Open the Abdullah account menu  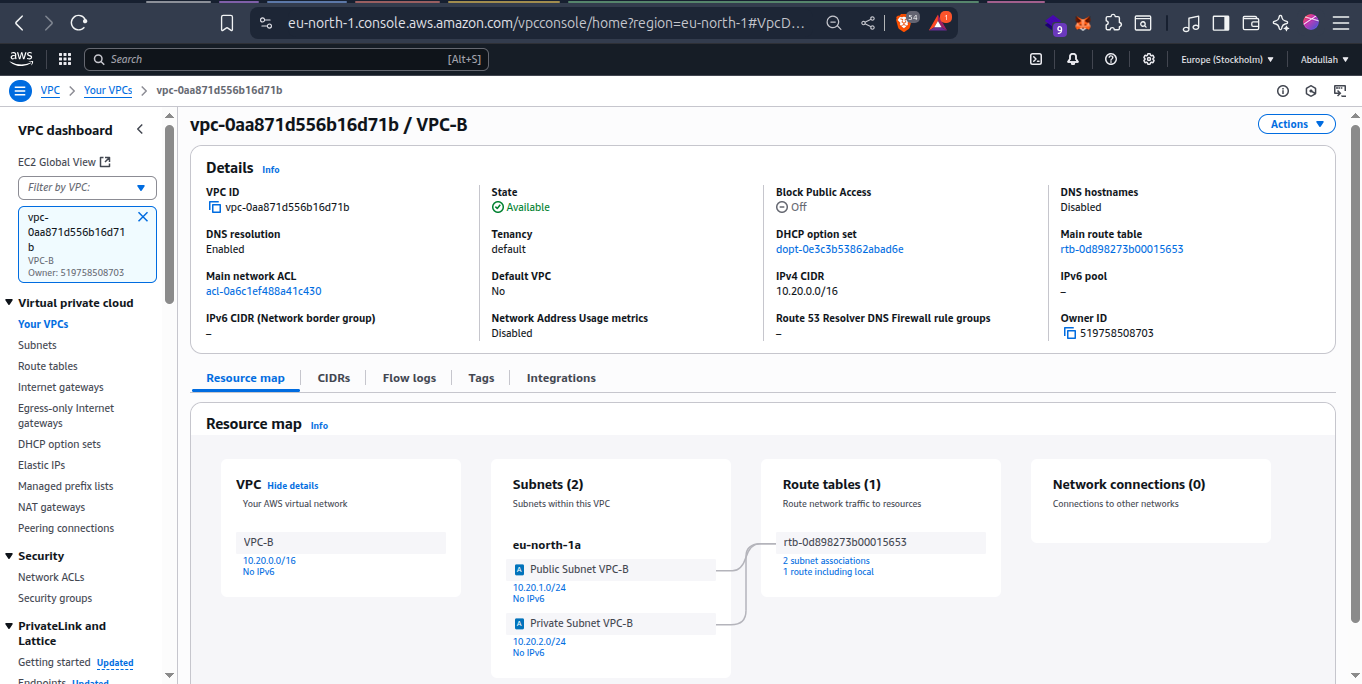point(1324,59)
